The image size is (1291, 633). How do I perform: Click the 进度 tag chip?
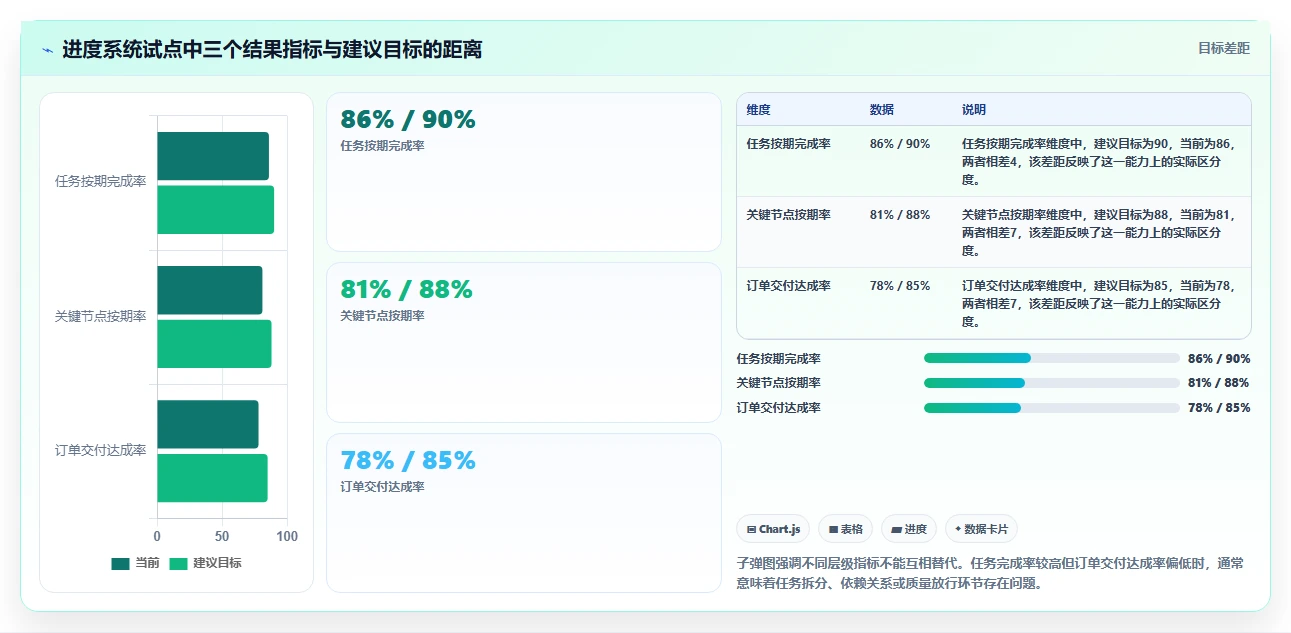pos(909,529)
